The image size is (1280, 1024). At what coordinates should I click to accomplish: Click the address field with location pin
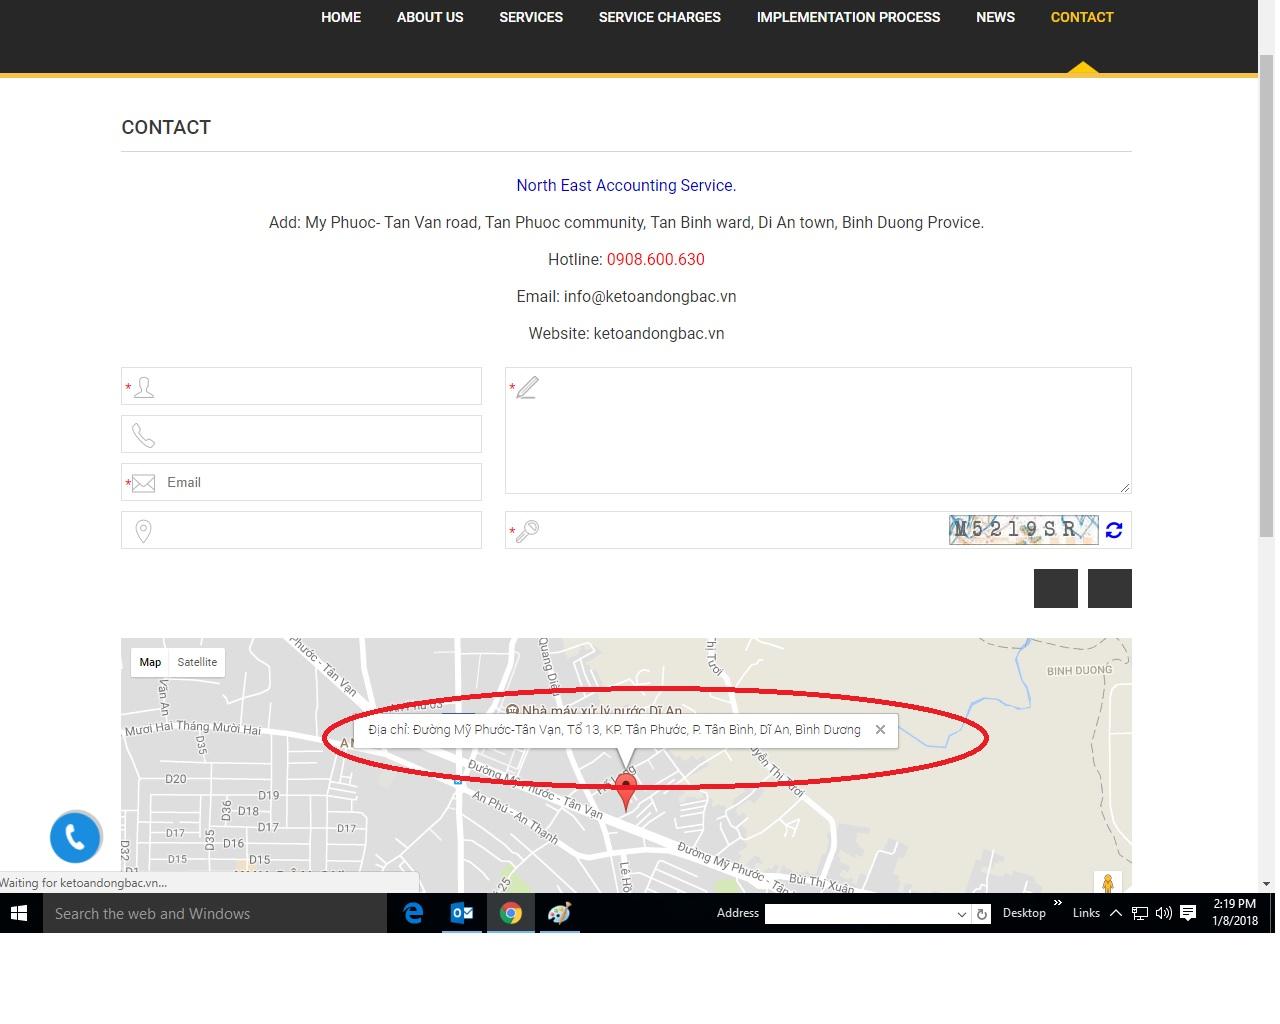tap(301, 530)
